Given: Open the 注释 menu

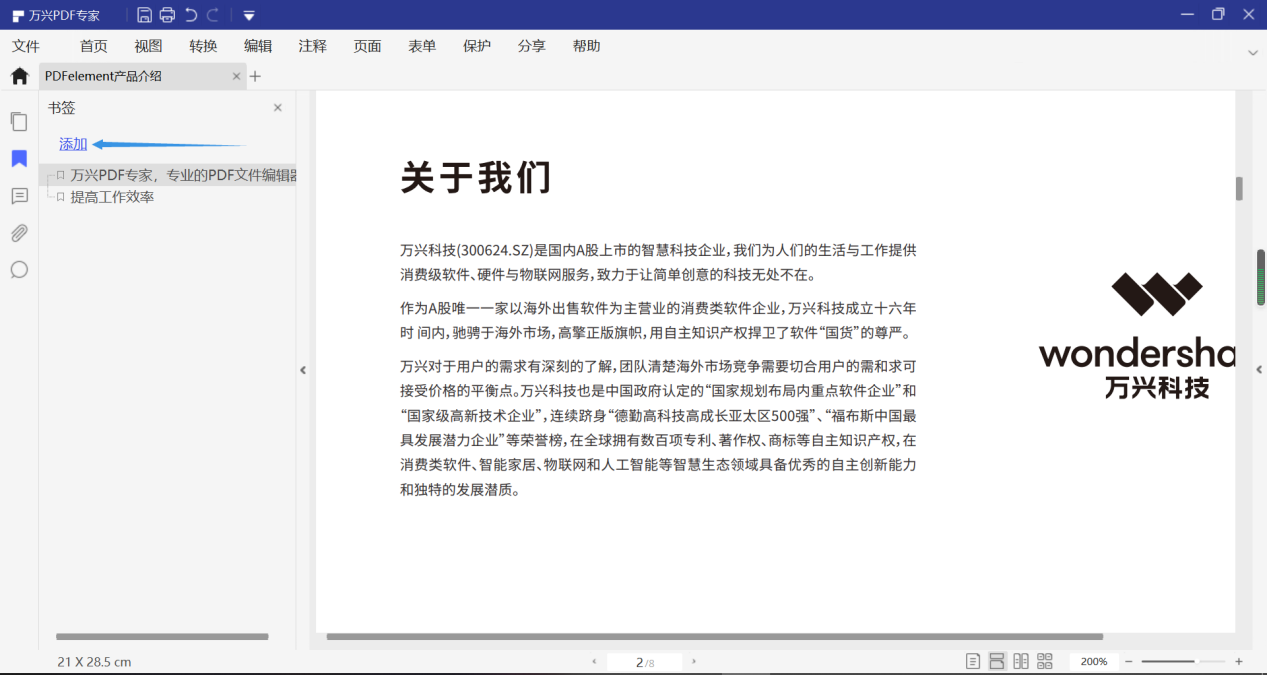Looking at the screenshot, I should 312,46.
